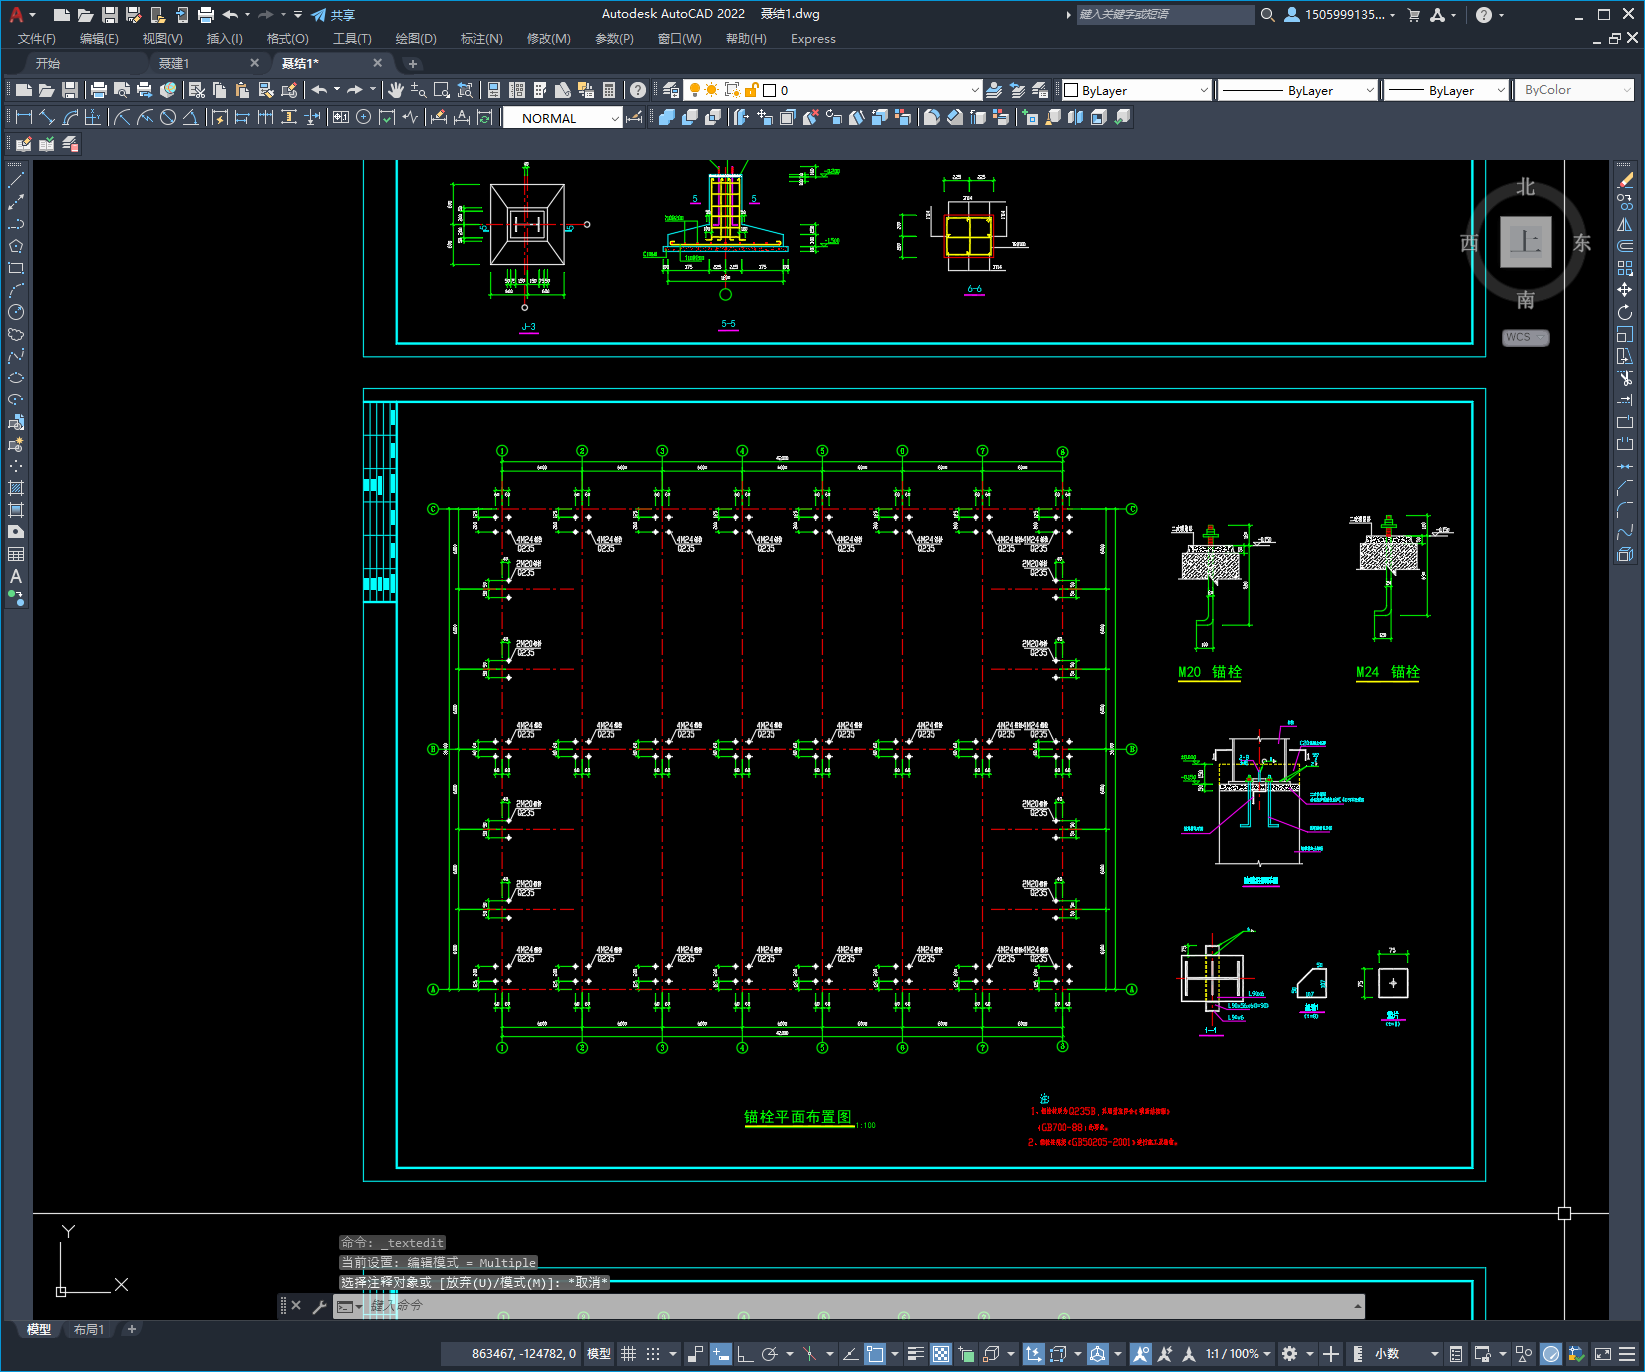Image resolution: width=1645 pixels, height=1372 pixels.
Task: Click the 上 top face of the ViewCube
Action: click(1525, 242)
